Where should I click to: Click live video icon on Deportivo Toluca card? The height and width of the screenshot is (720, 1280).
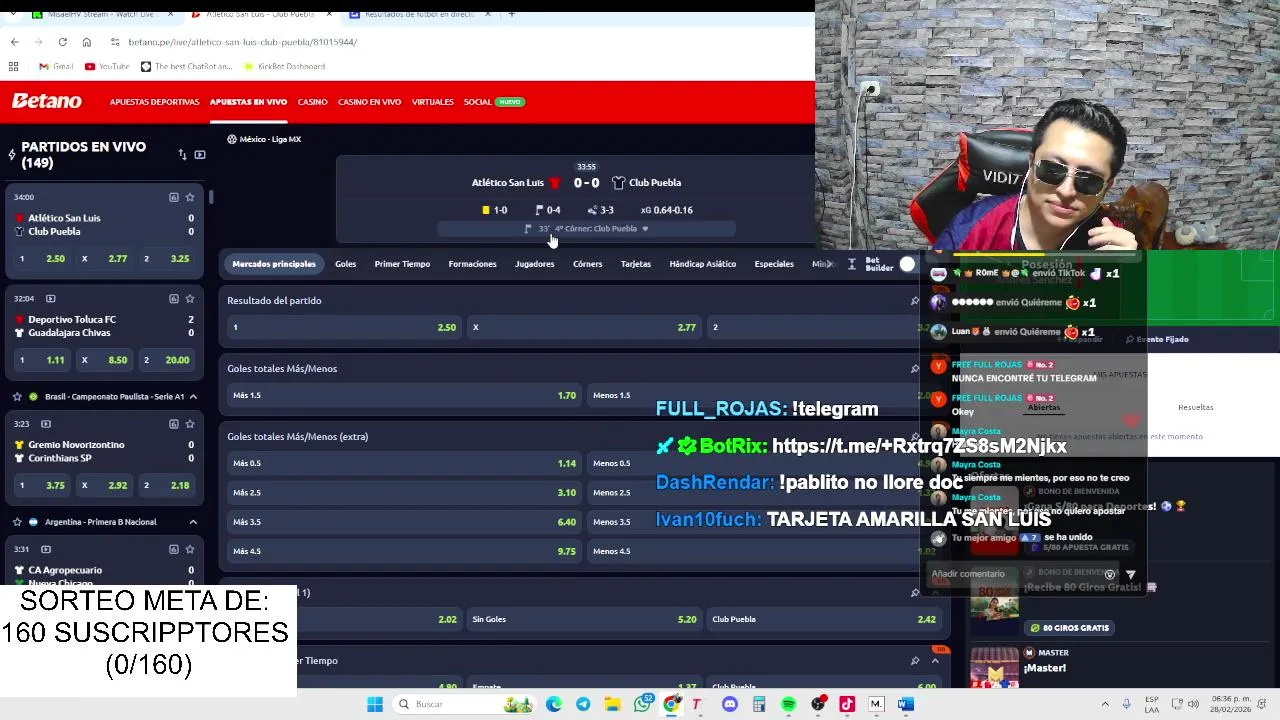[51, 298]
